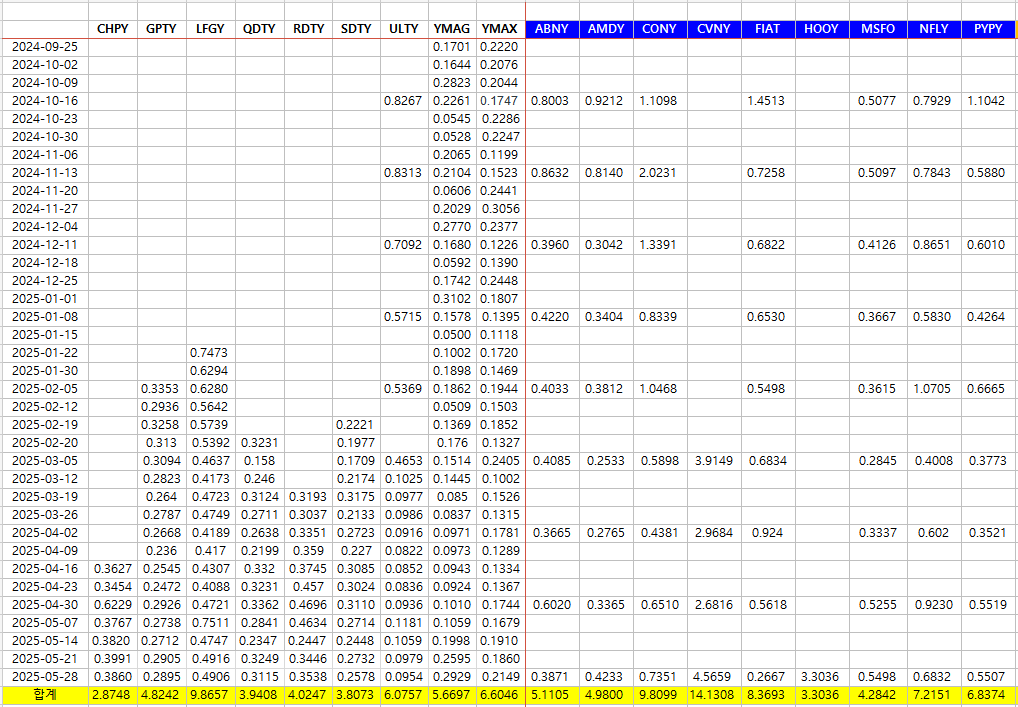Select the blue NFLY header cell
Viewport: 1018px width, 707px height.
(x=934, y=29)
